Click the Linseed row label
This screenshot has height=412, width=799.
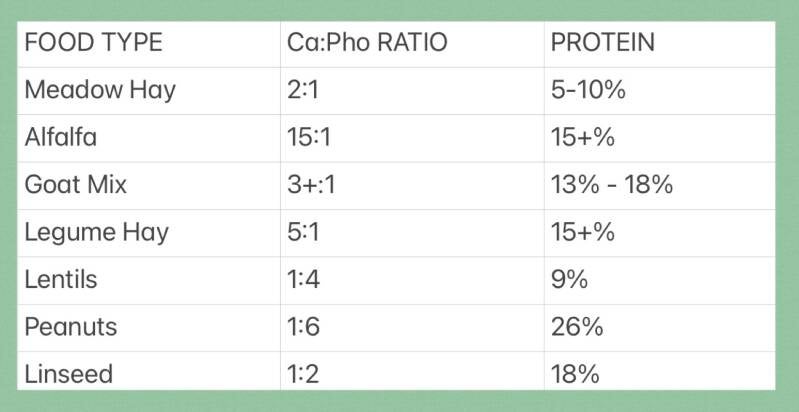[x=68, y=374]
